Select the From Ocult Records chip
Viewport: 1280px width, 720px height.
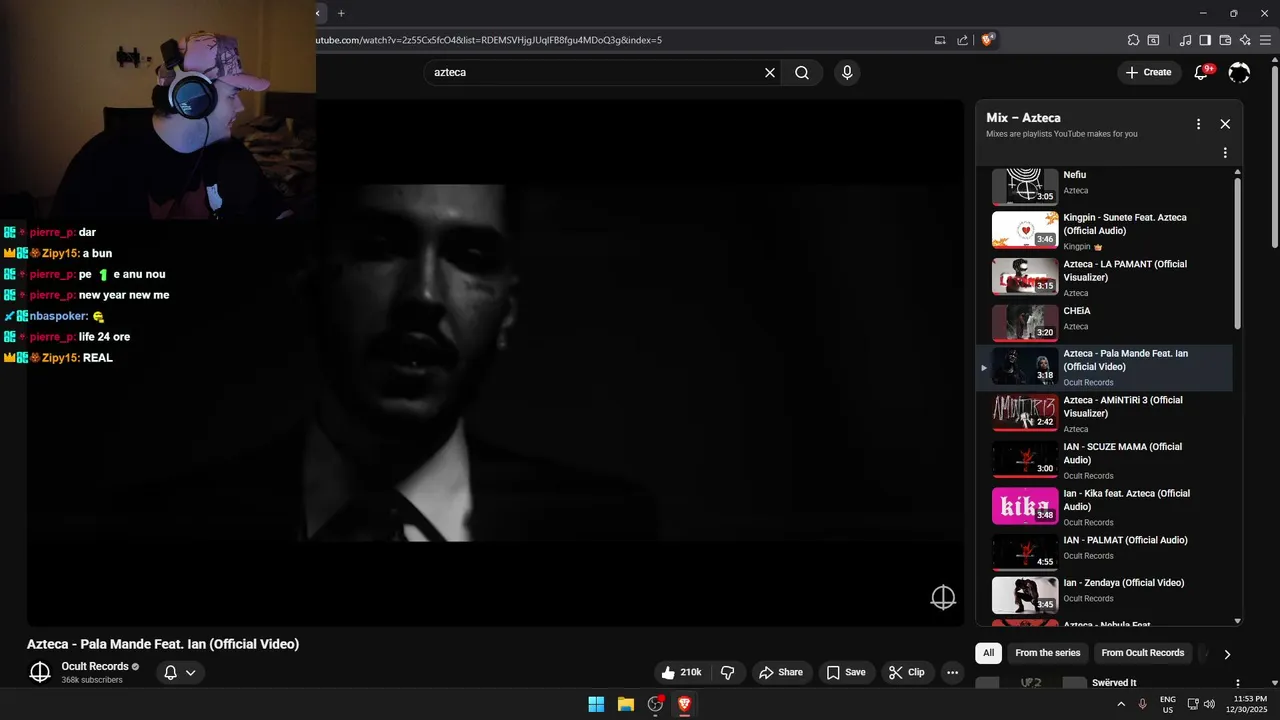pos(1143,653)
